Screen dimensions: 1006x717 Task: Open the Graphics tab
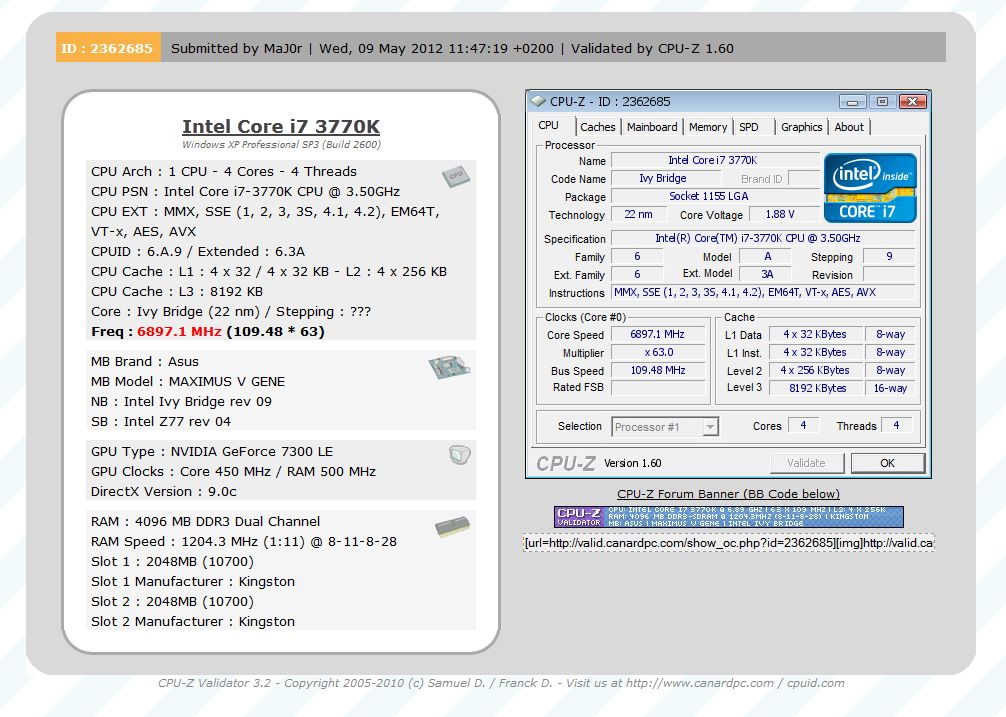(x=801, y=127)
